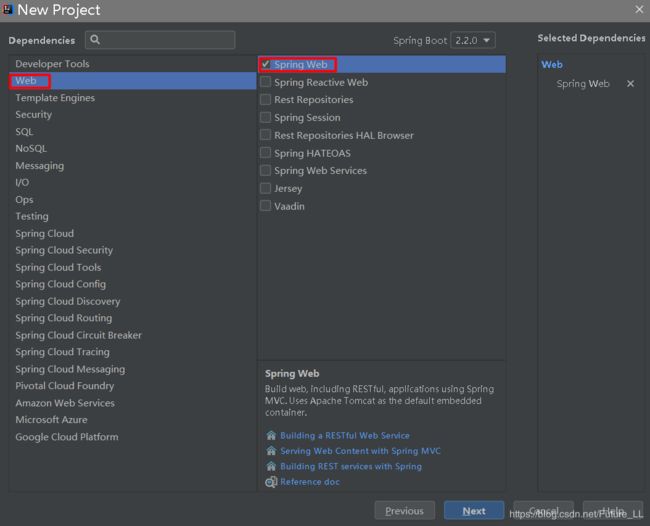This screenshot has width=650, height=526.
Task: Select Spring Cloud Routing category
Action: point(133,318)
